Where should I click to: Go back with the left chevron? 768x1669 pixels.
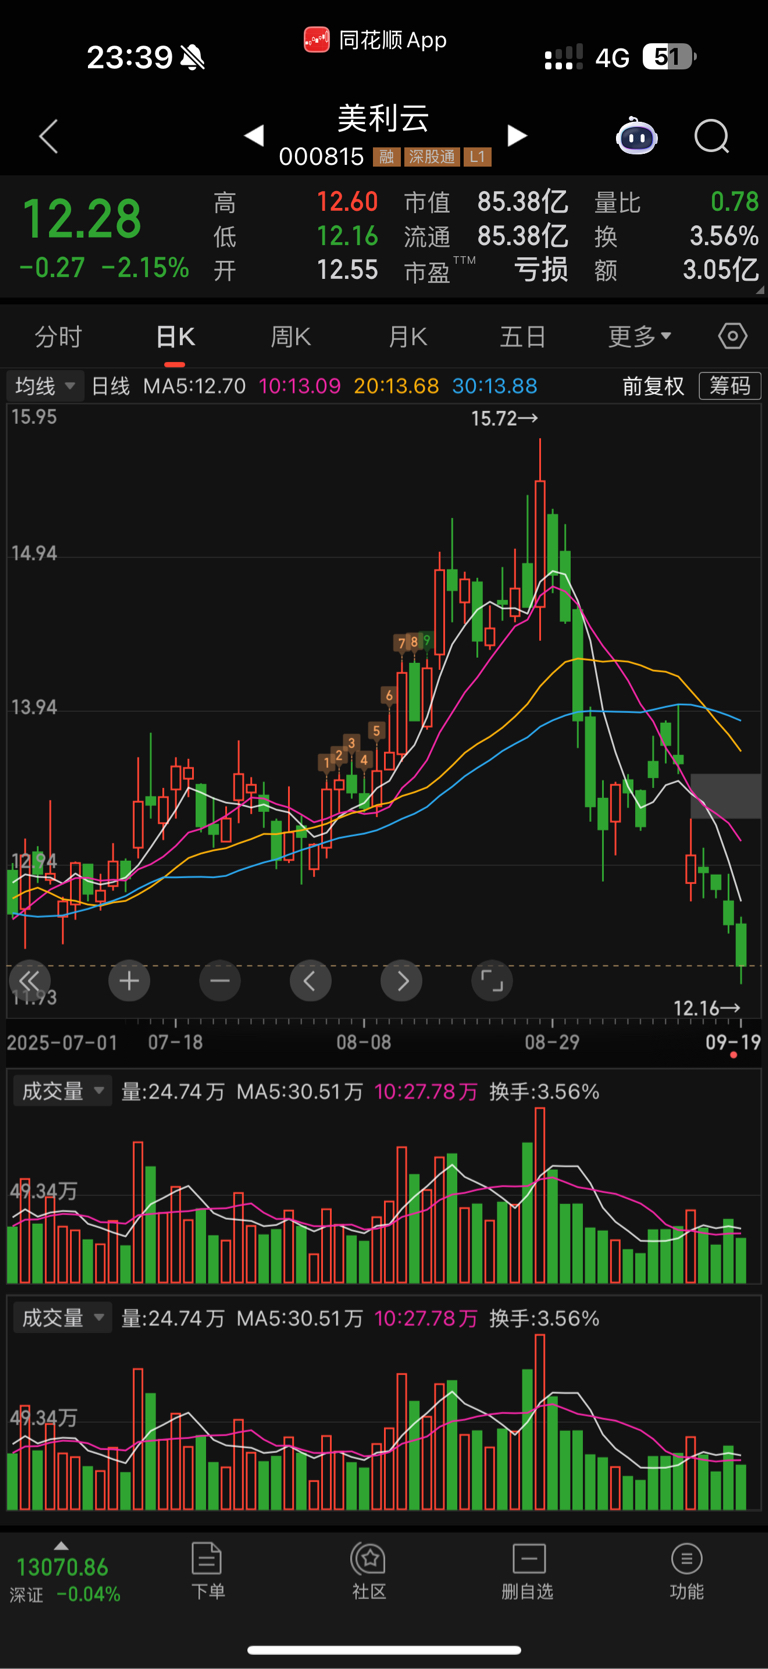[48, 136]
